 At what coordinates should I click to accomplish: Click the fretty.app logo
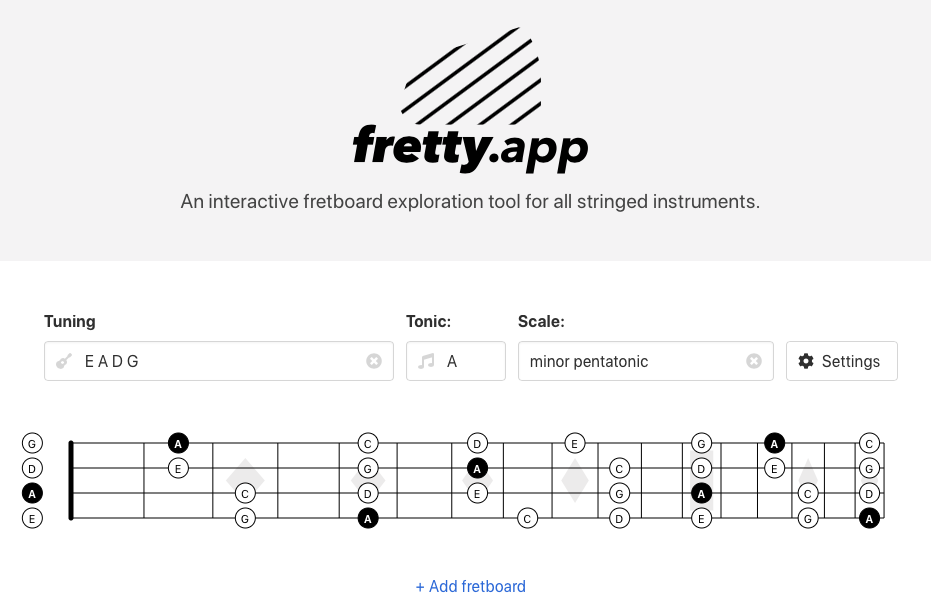click(x=470, y=100)
